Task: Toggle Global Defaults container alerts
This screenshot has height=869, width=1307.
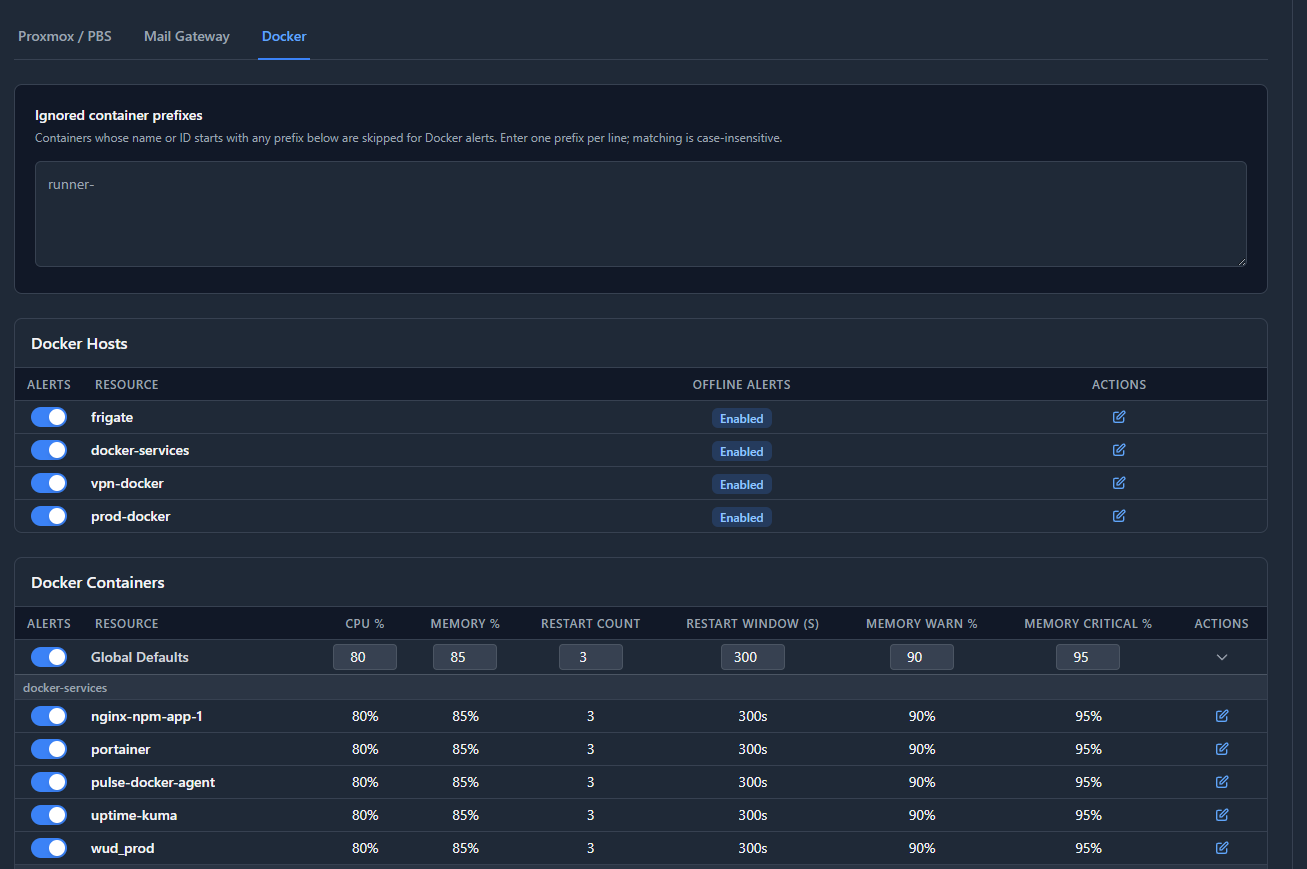Action: [49, 657]
